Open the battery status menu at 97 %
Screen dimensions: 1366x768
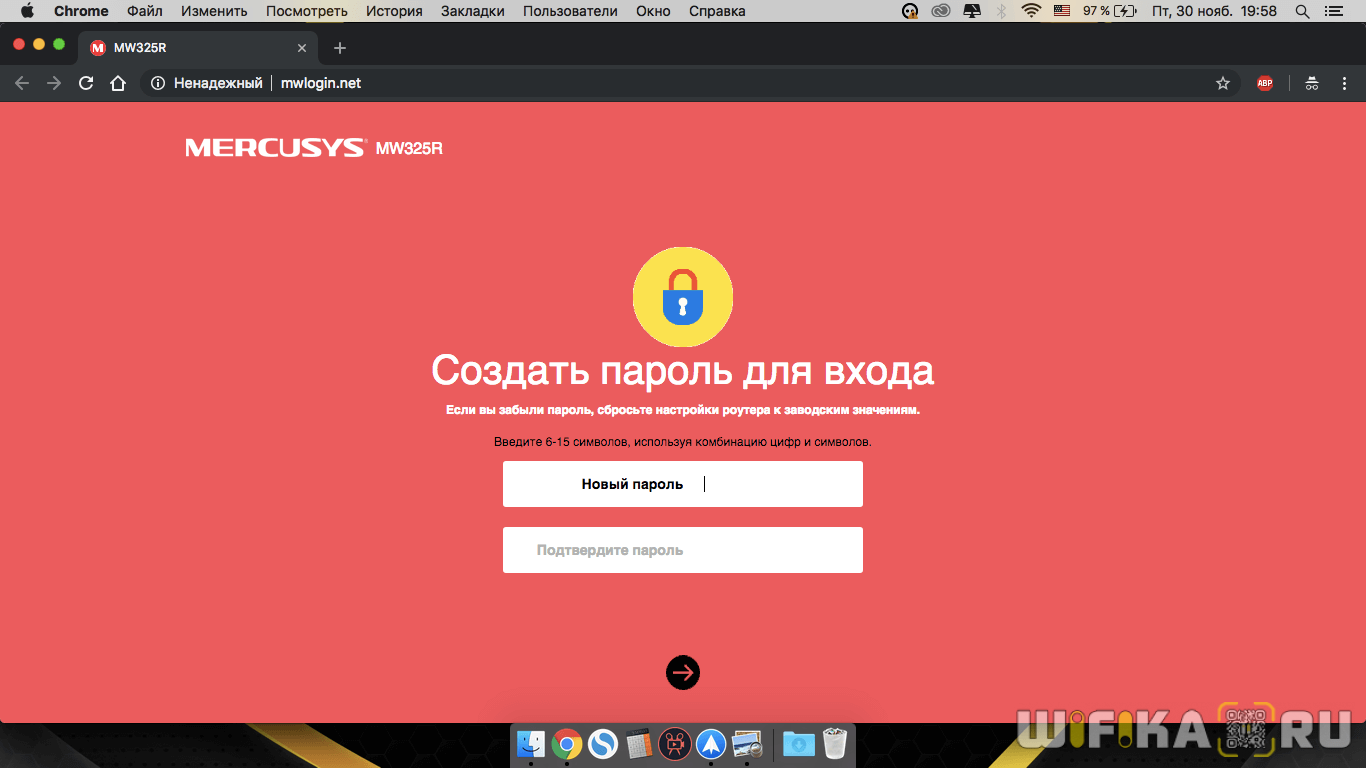click(x=1110, y=12)
